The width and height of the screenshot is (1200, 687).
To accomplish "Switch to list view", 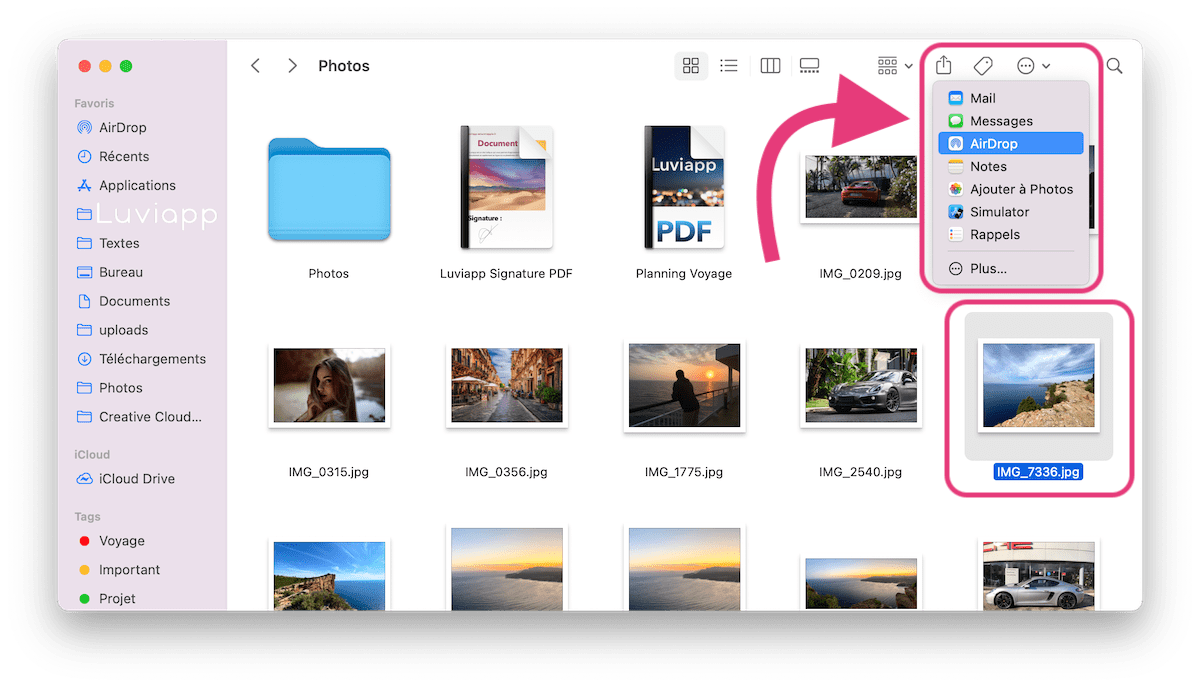I will [x=729, y=66].
